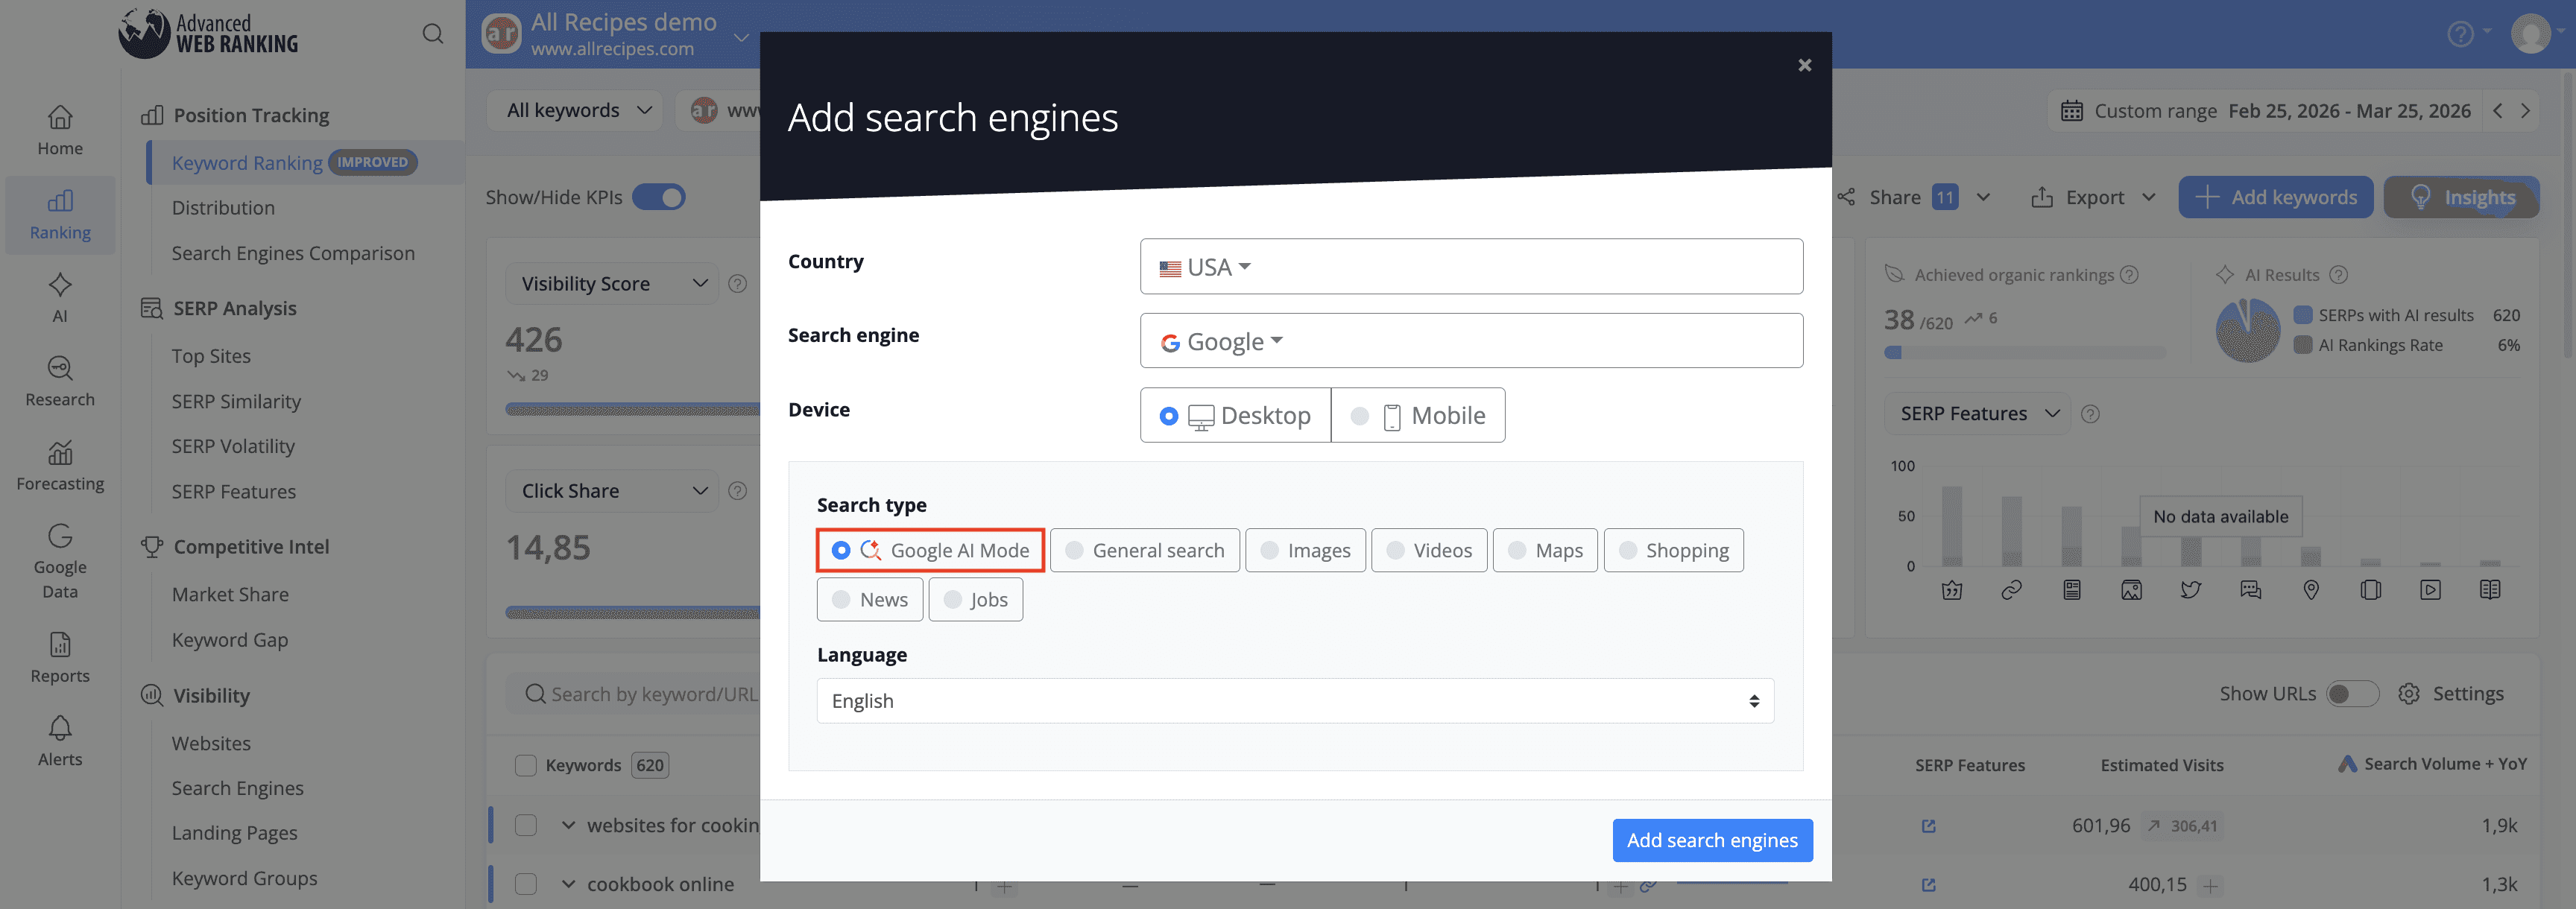The height and width of the screenshot is (909, 2576).
Task: Open the Language selector showing English
Action: (x=1294, y=700)
